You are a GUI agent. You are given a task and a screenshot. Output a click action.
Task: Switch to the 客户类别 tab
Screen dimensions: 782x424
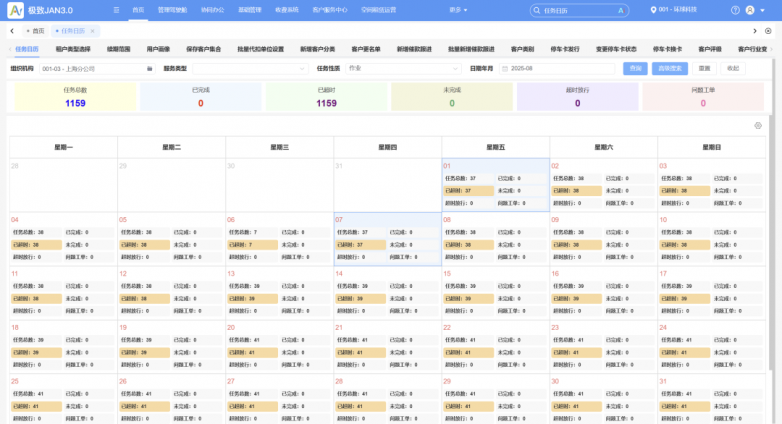click(522, 48)
